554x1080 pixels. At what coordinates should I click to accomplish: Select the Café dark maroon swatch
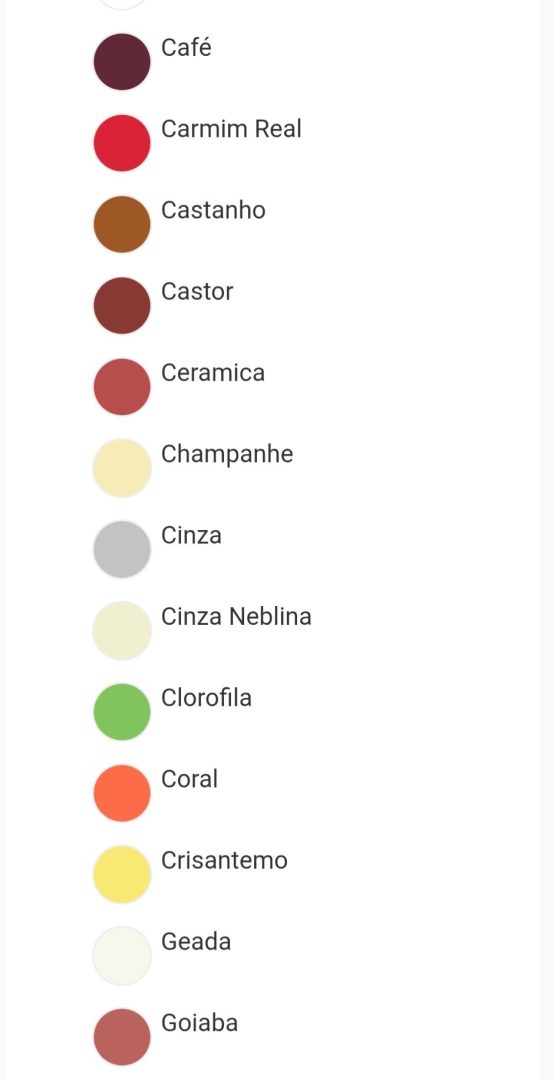[122, 62]
